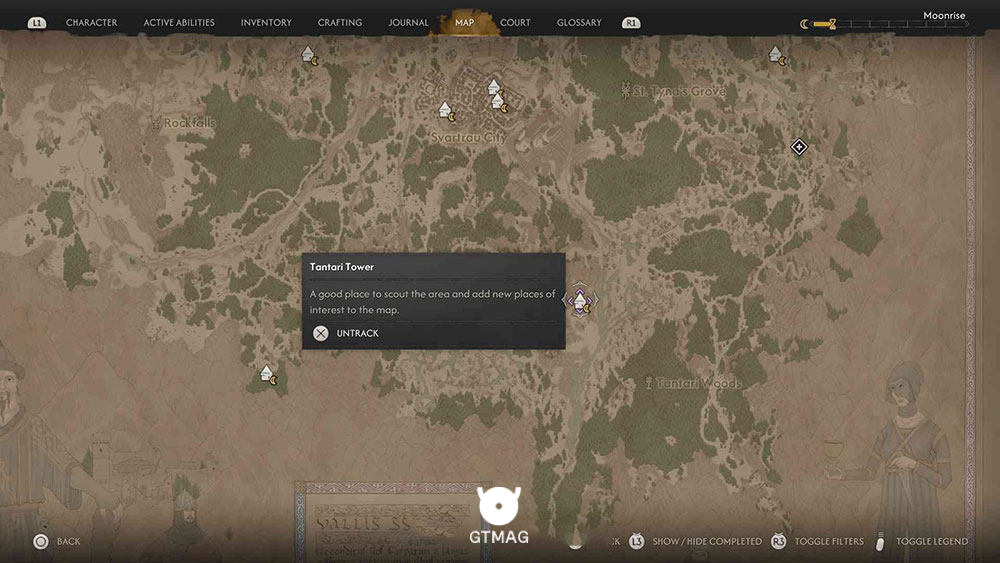This screenshot has width=1000, height=563.
Task: Click the R3 stick icon
Action: click(x=778, y=541)
